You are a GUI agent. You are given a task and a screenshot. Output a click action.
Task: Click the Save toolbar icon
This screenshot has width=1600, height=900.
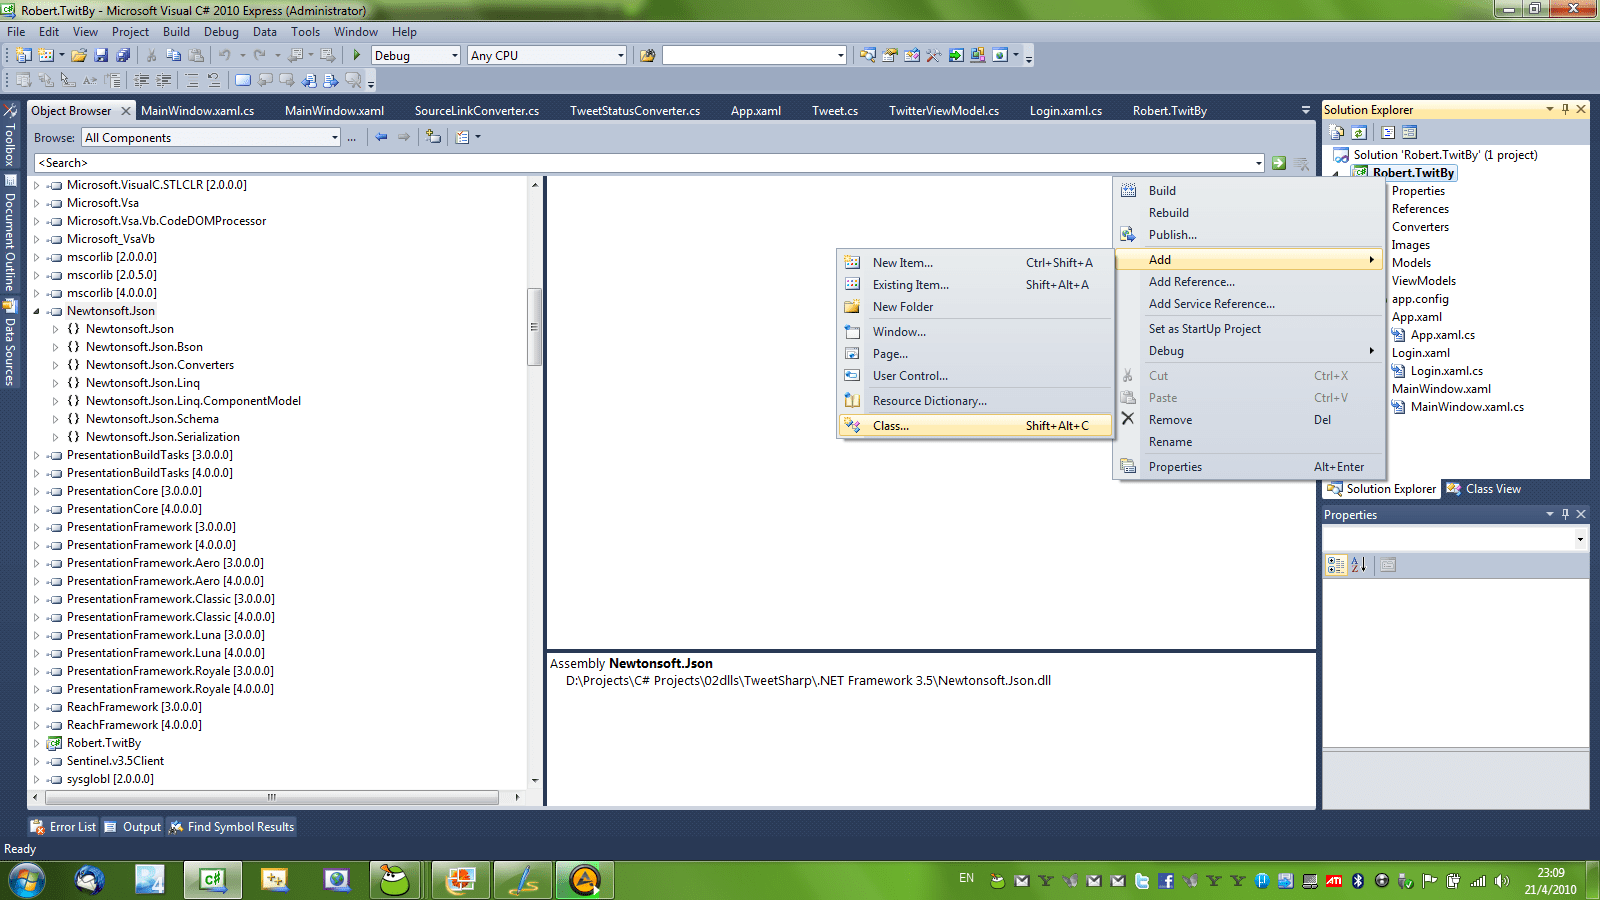click(x=103, y=55)
